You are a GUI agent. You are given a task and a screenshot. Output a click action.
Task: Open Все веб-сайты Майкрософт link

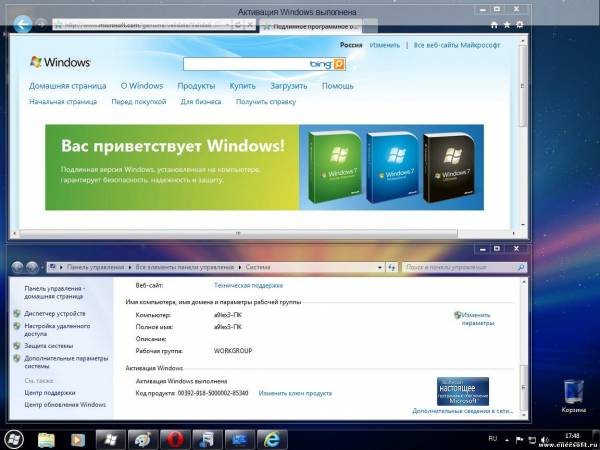457,45
